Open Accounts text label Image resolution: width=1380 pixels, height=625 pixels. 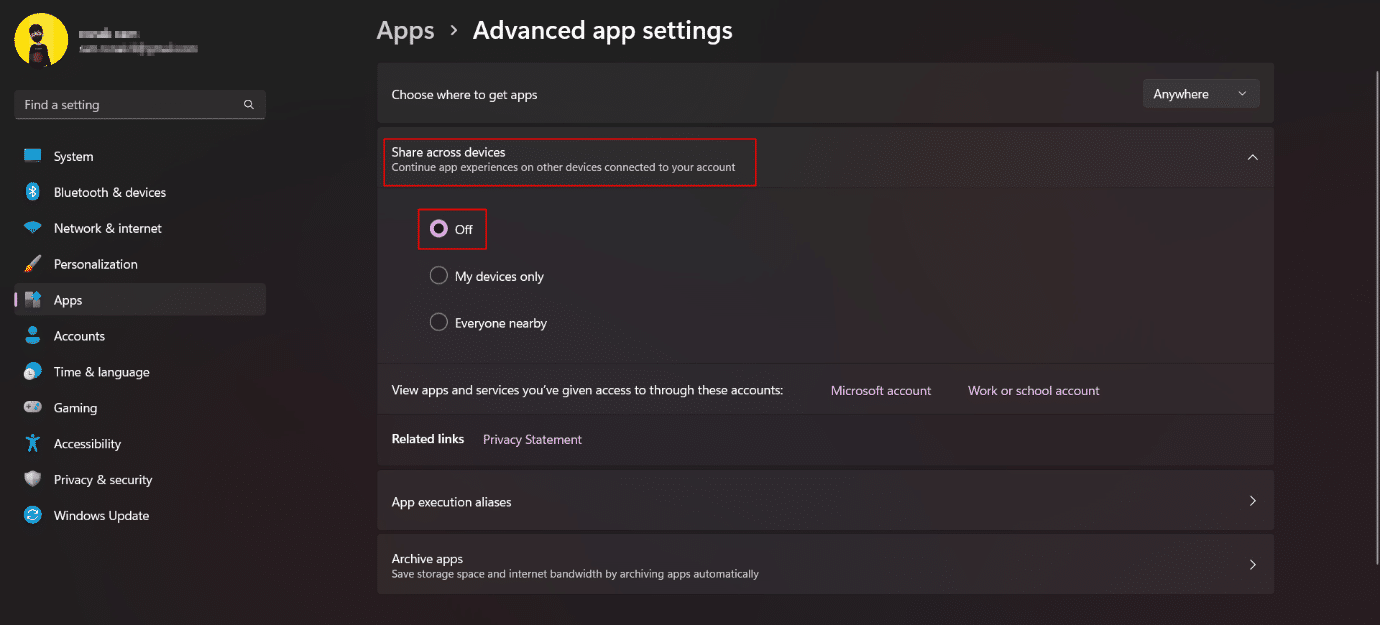tap(79, 336)
